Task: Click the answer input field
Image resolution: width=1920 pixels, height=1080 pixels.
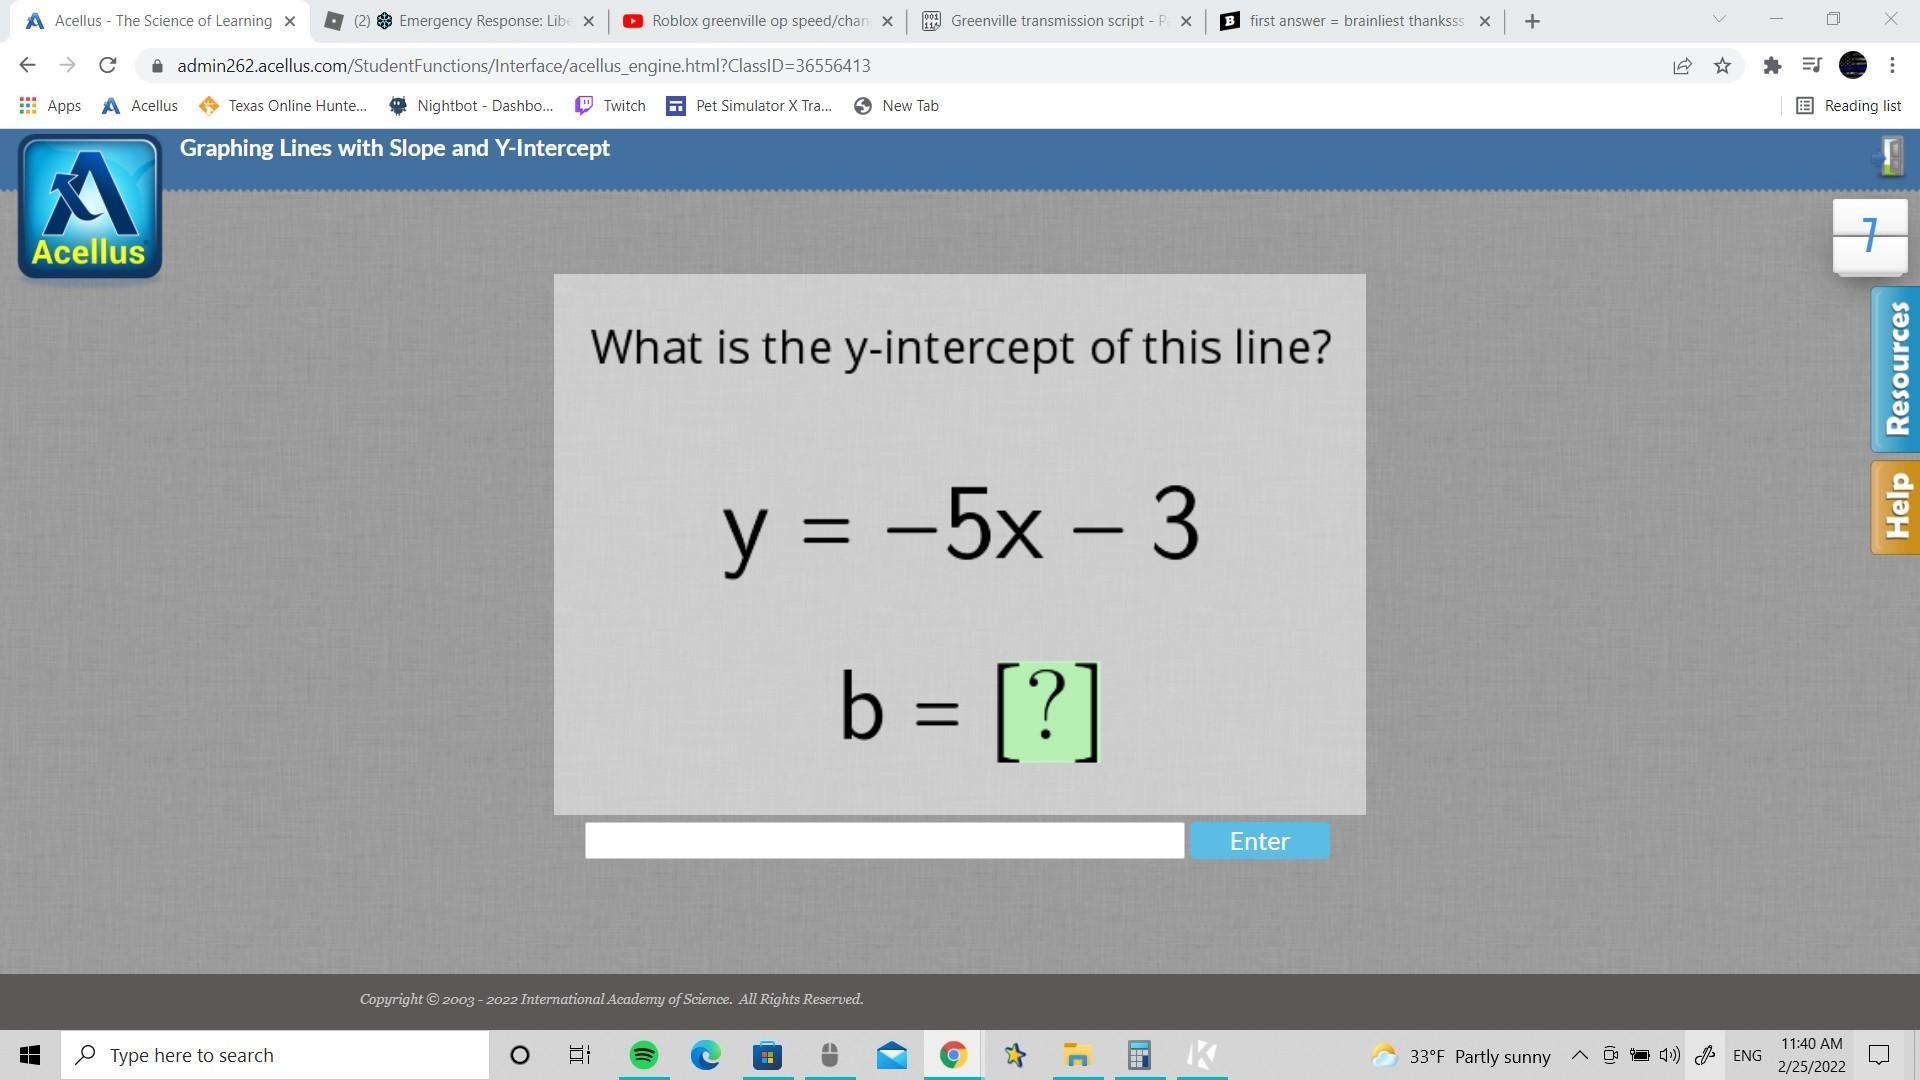Action: [x=884, y=841]
